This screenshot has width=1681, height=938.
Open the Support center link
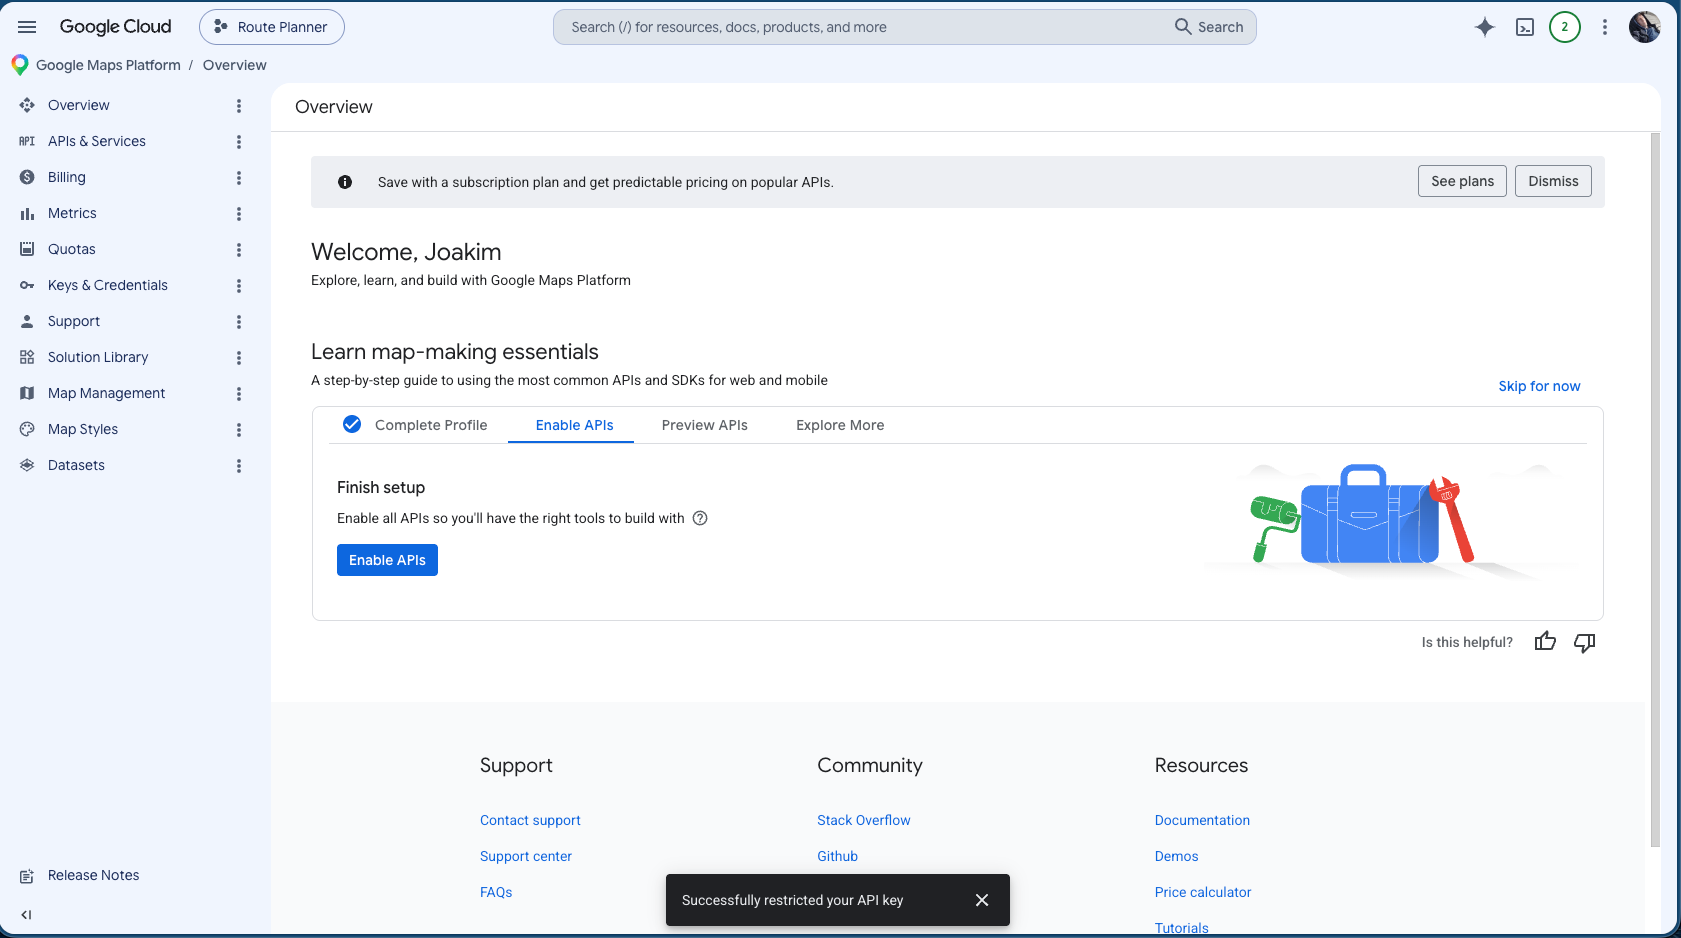pyautogui.click(x=526, y=856)
